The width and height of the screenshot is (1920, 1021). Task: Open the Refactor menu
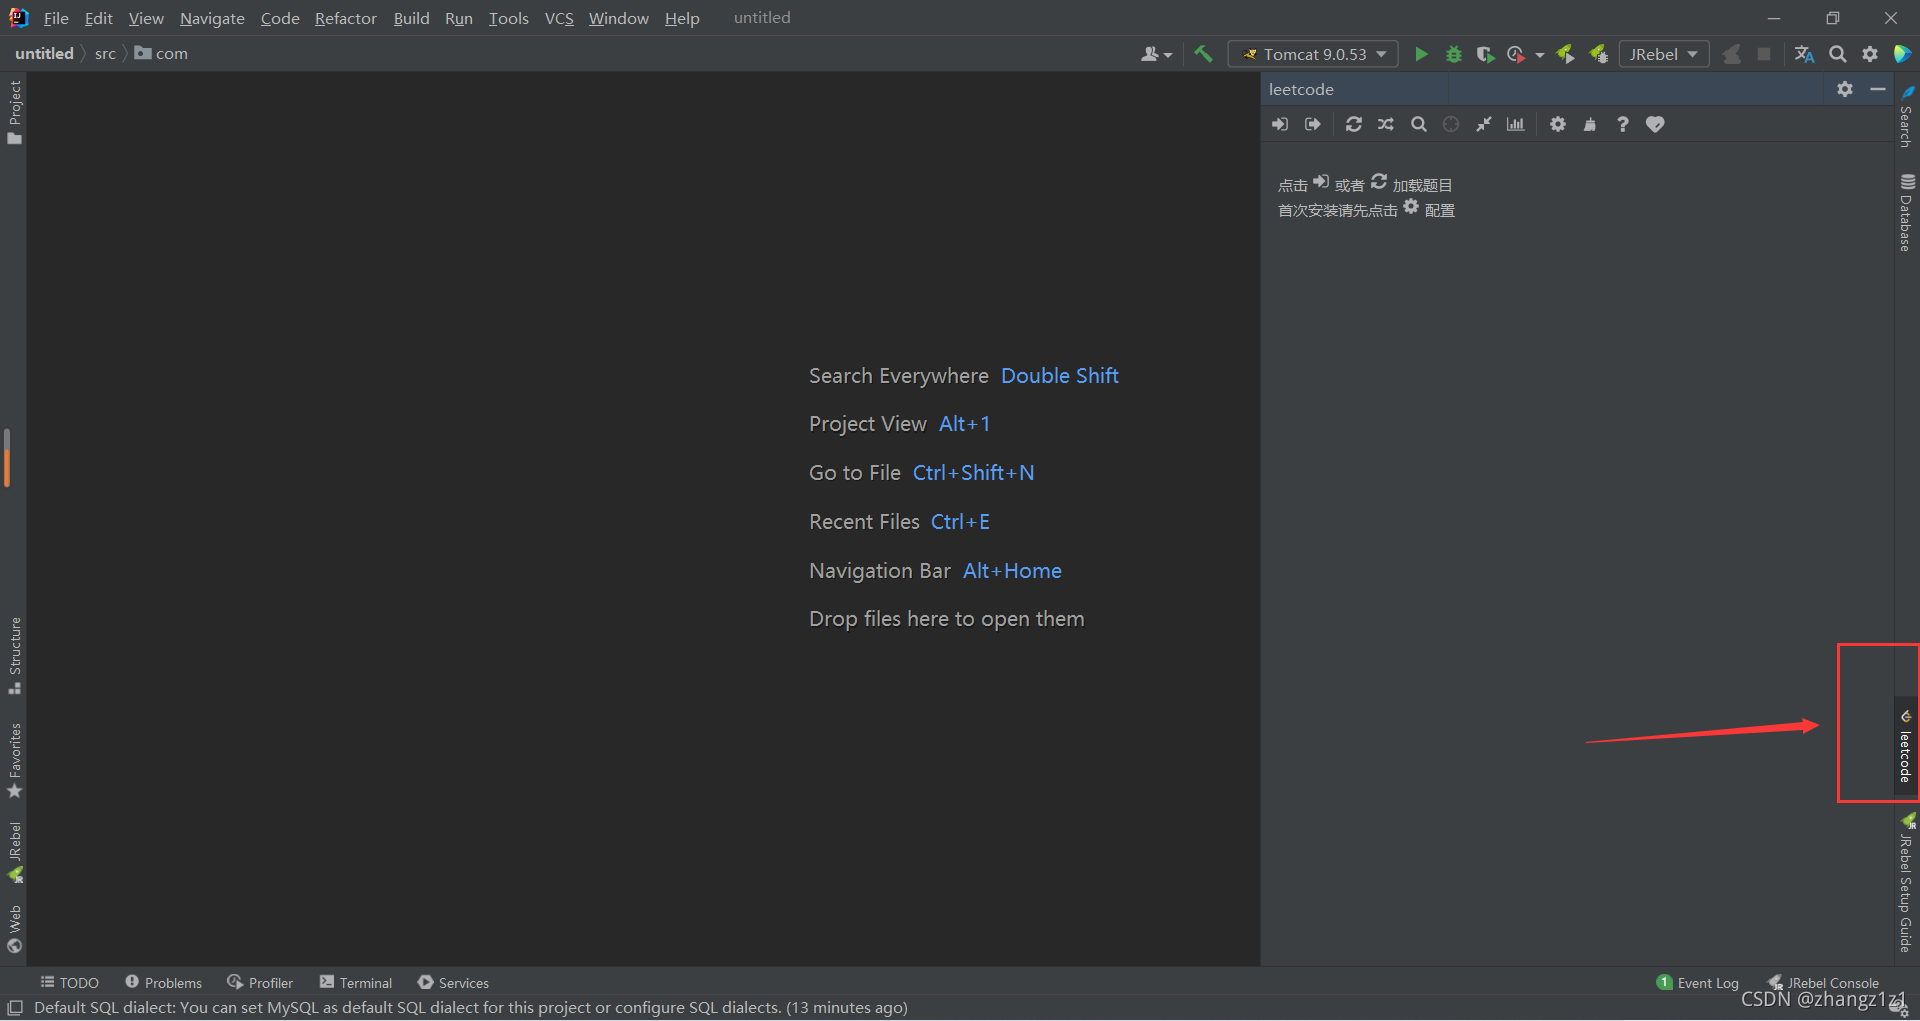pyautogui.click(x=345, y=18)
